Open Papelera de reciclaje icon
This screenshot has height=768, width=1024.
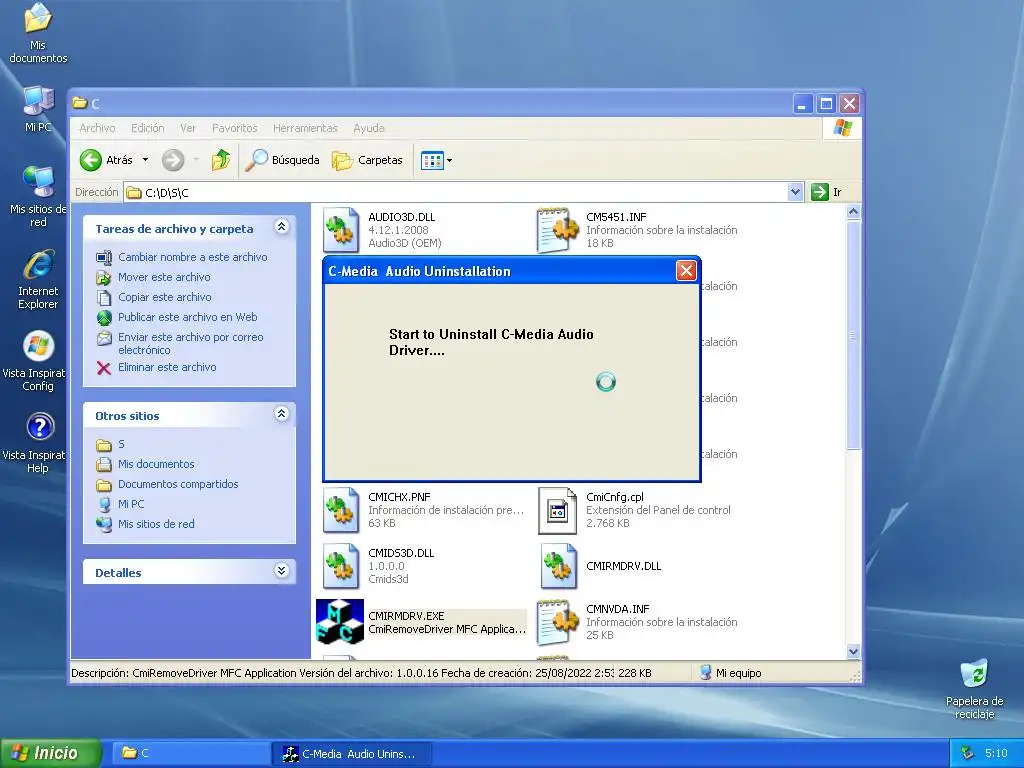click(974, 689)
